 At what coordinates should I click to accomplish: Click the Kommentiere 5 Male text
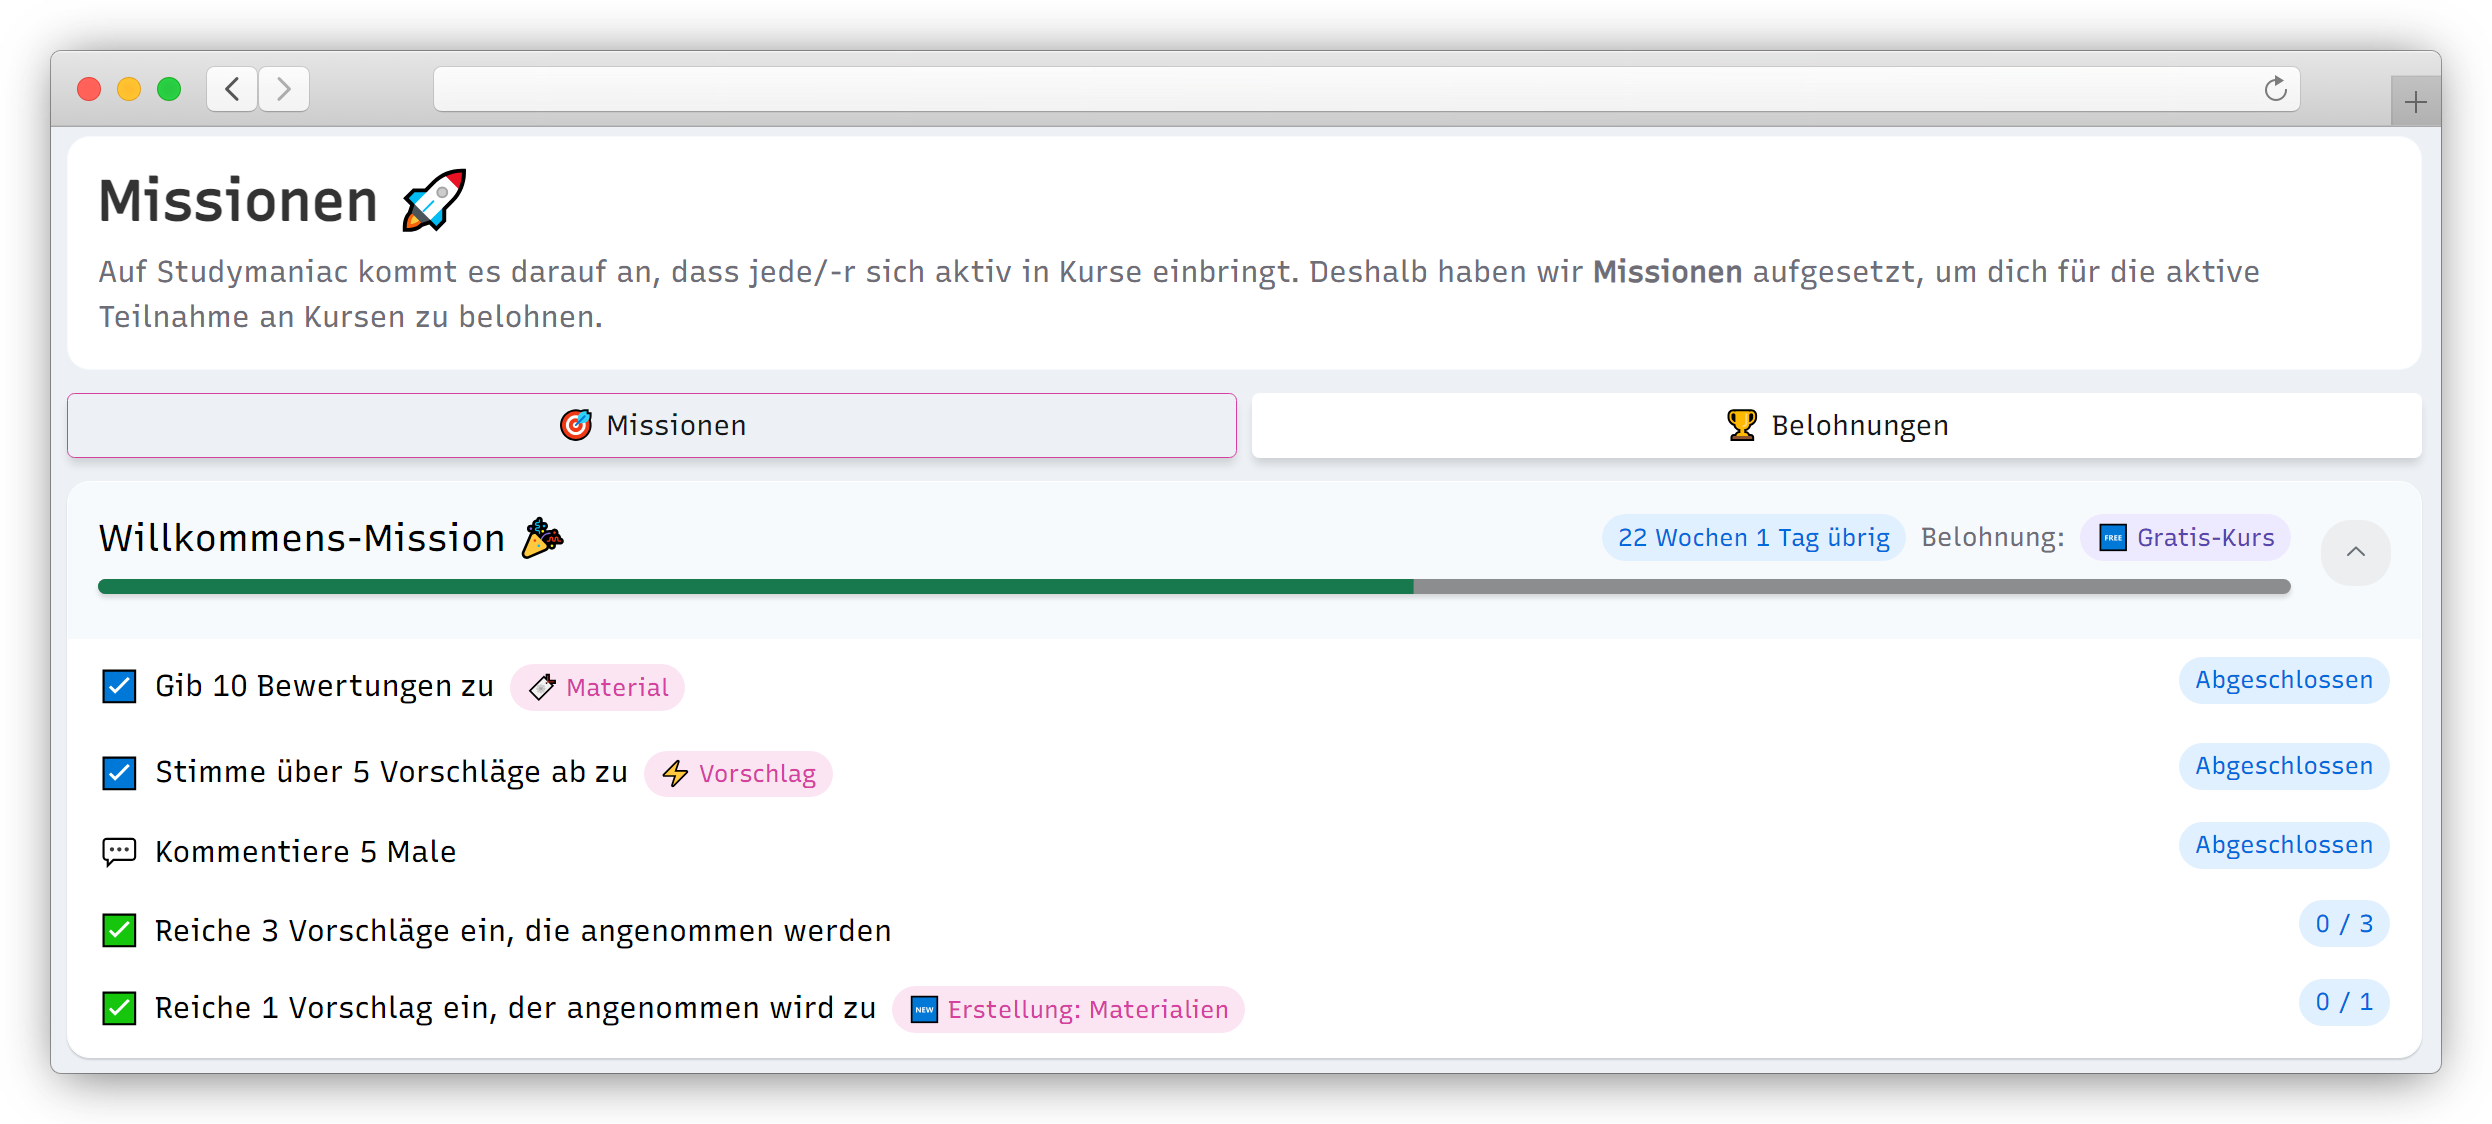pyautogui.click(x=305, y=852)
